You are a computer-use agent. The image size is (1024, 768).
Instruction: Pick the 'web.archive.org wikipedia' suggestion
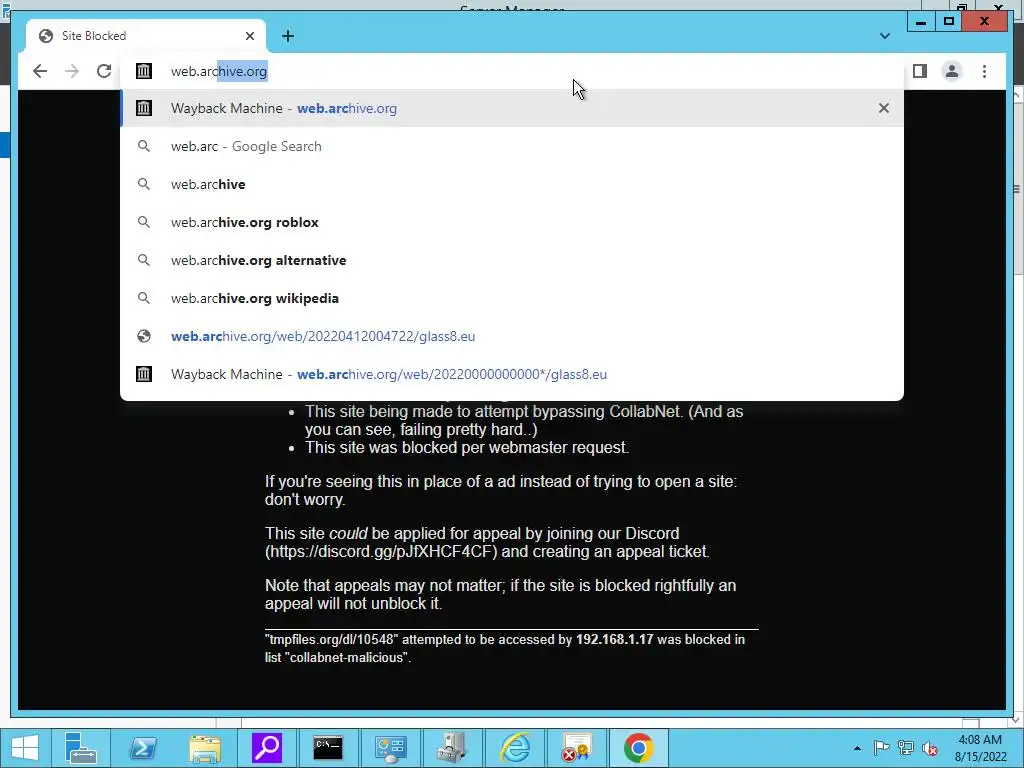512,298
